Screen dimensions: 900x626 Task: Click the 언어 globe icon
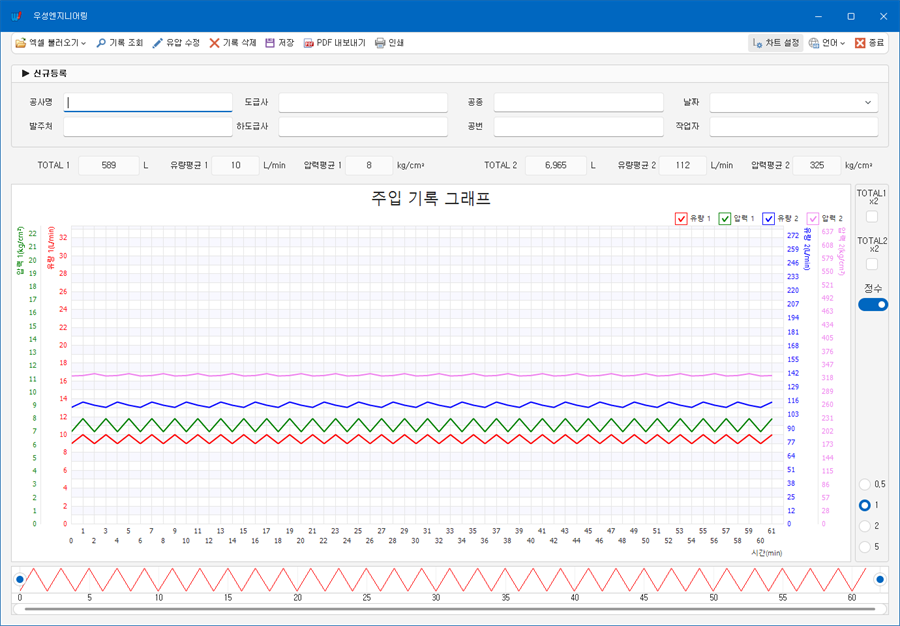[x=814, y=43]
